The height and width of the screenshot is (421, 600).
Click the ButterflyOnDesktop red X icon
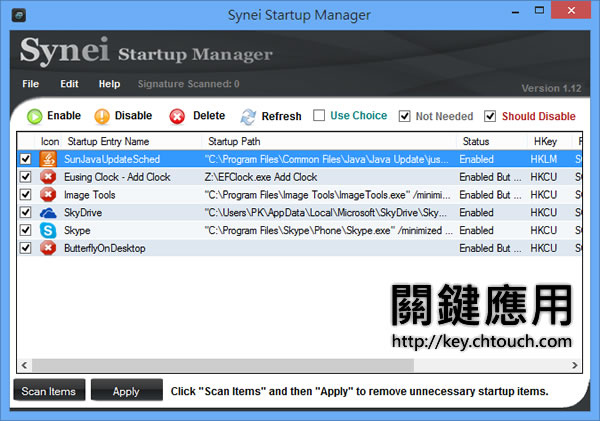48,248
